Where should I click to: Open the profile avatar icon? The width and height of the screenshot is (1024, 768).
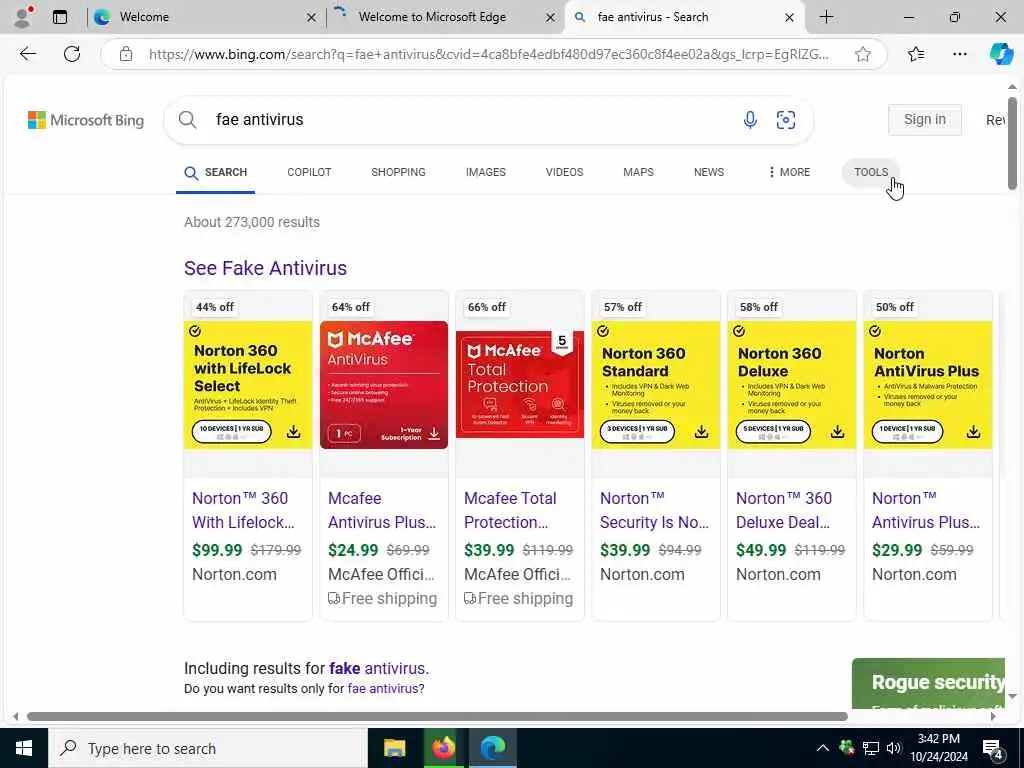tap(22, 17)
